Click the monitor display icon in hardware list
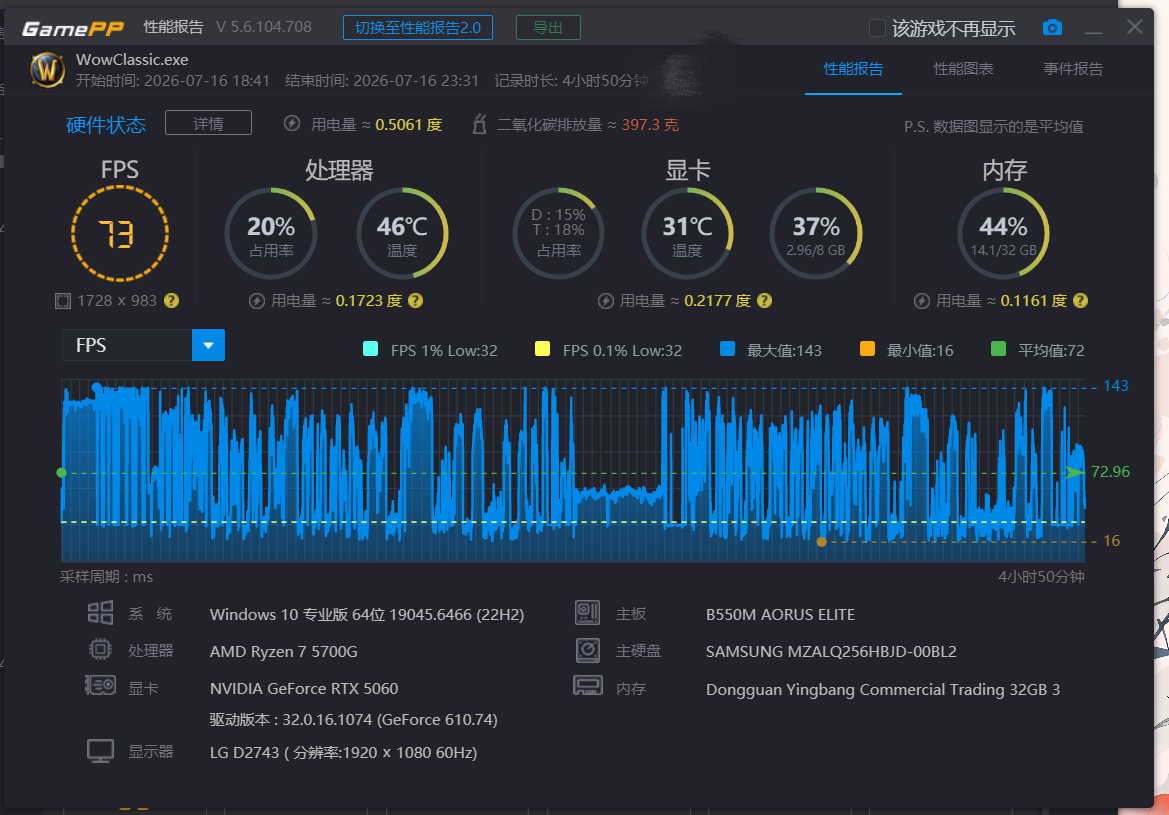The image size is (1169, 815). click(x=100, y=751)
